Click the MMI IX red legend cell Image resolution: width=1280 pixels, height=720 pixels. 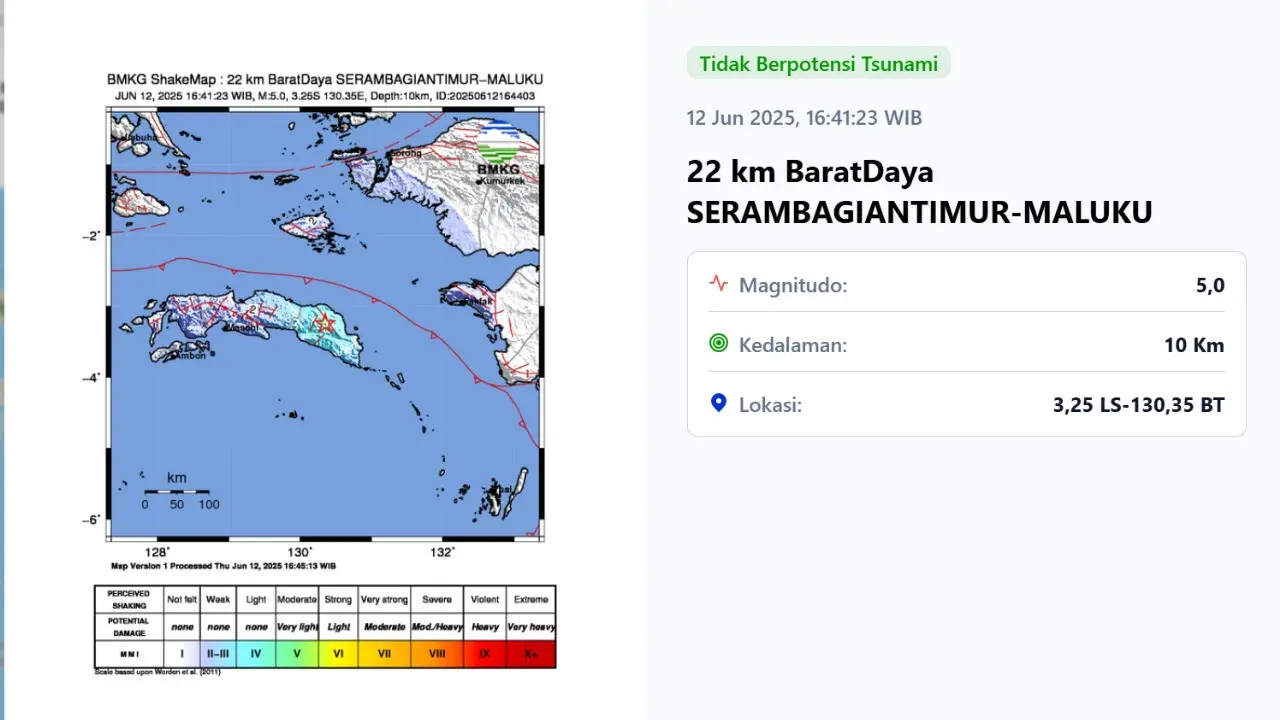click(485, 654)
